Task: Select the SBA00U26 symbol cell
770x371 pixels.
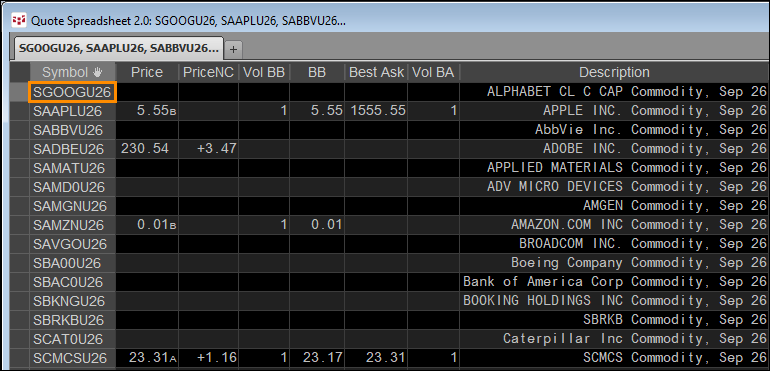Action: click(72, 263)
